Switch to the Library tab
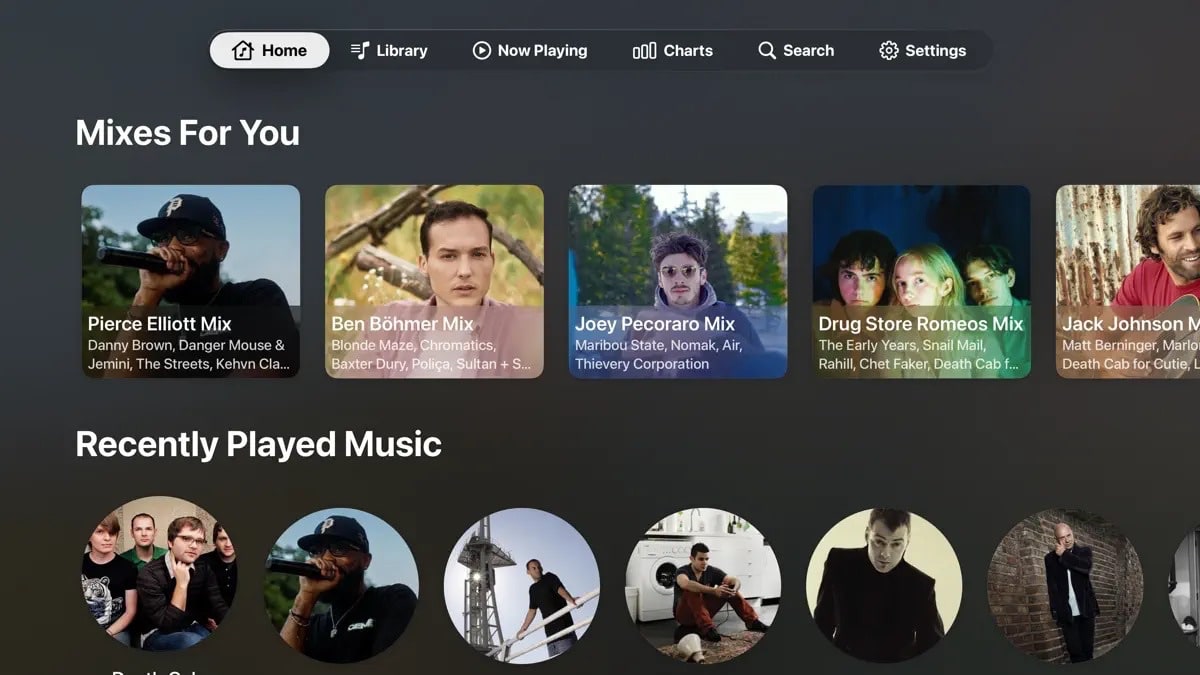 (389, 50)
